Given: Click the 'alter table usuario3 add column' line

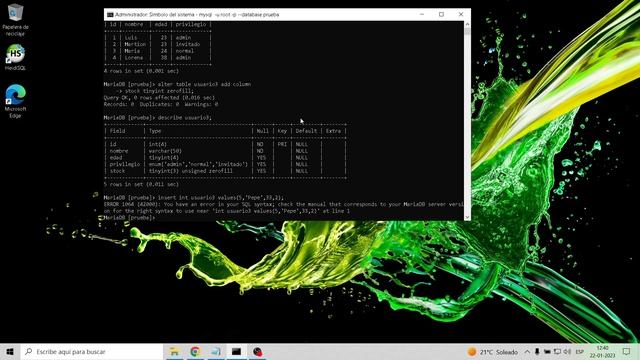Looking at the screenshot, I should [177, 84].
